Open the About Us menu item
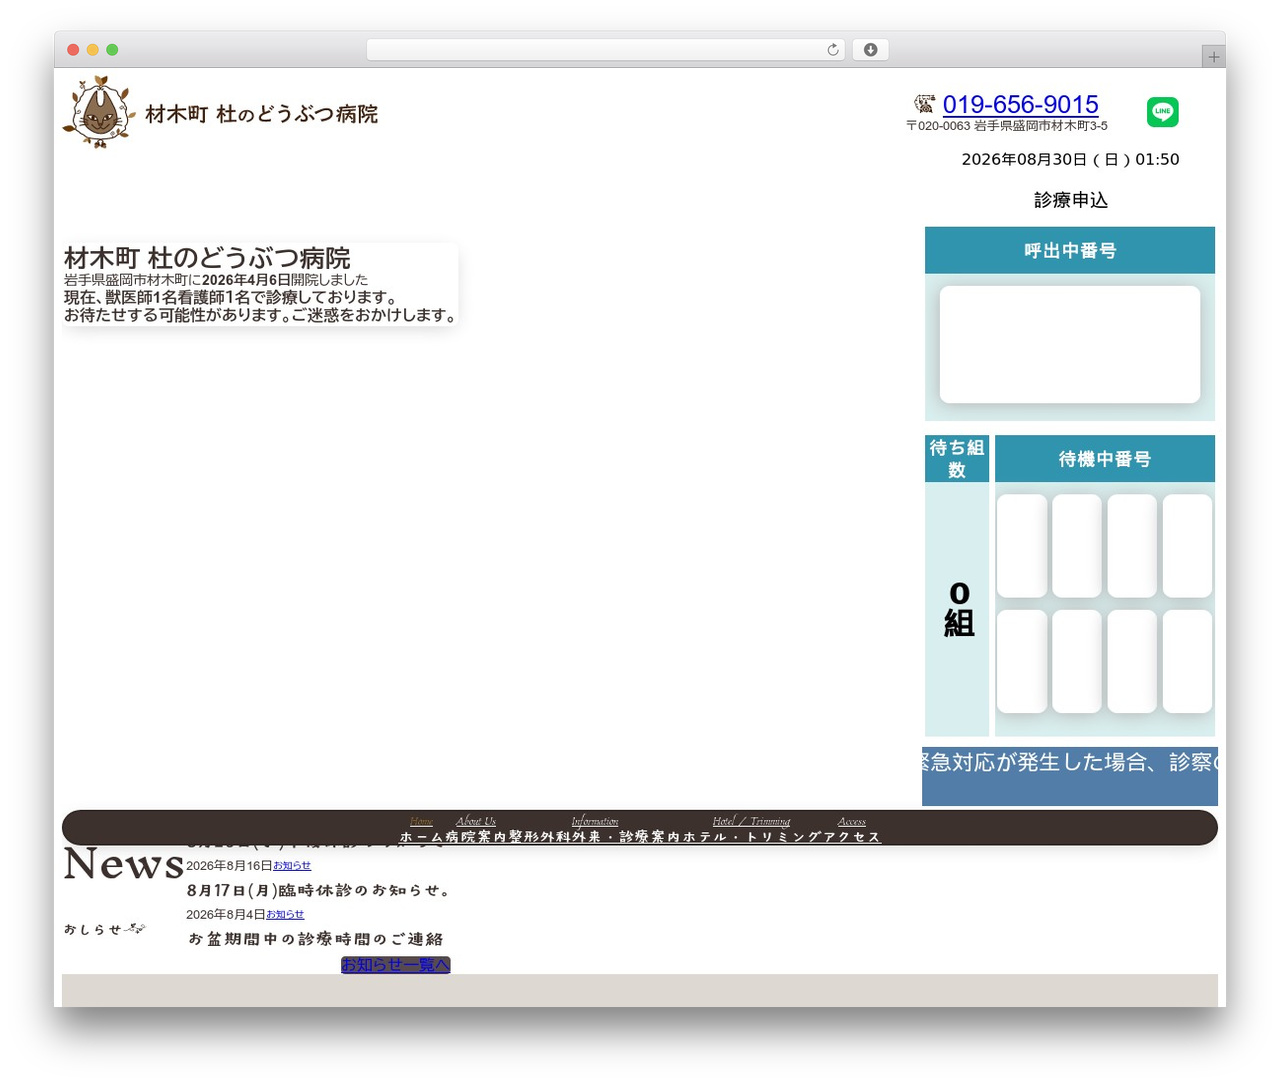Image resolution: width=1280 pixels, height=1084 pixels. (476, 821)
